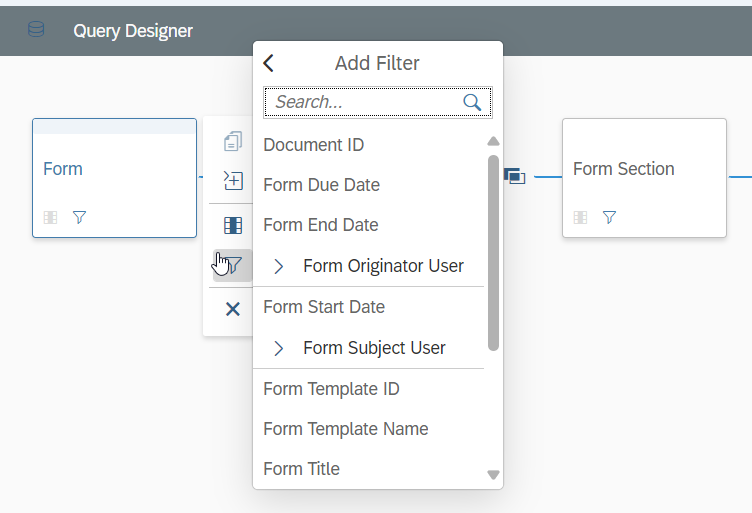Select the Form table card
Viewport: 752px width, 513px height.
click(115, 178)
